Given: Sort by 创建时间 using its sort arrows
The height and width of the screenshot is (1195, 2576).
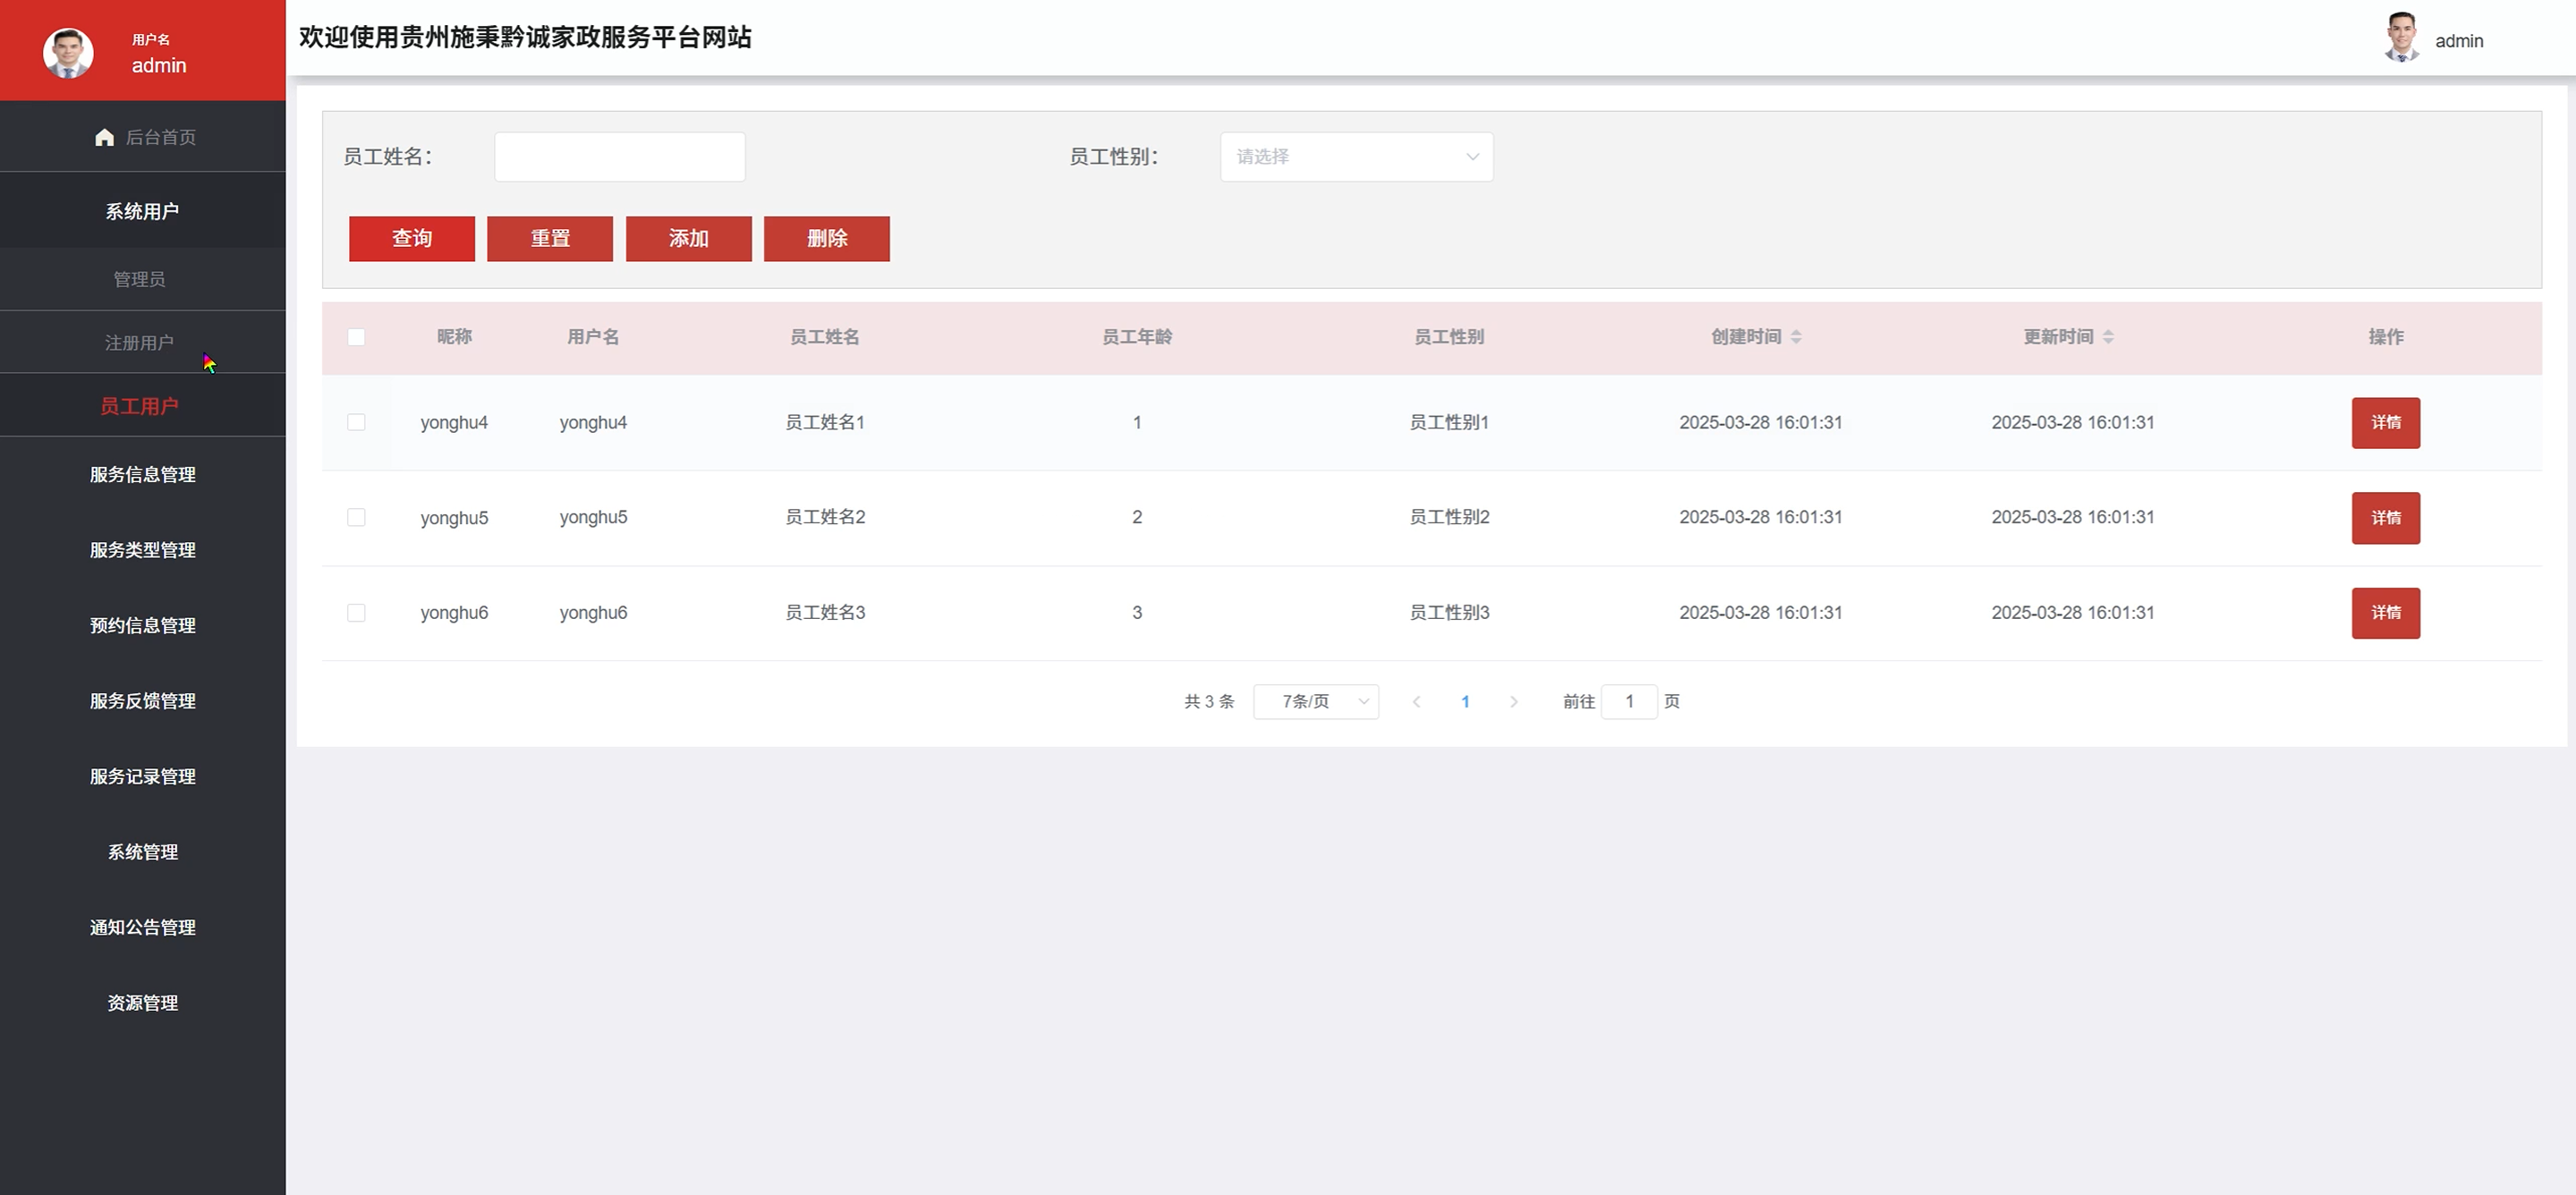Looking at the screenshot, I should 1796,337.
